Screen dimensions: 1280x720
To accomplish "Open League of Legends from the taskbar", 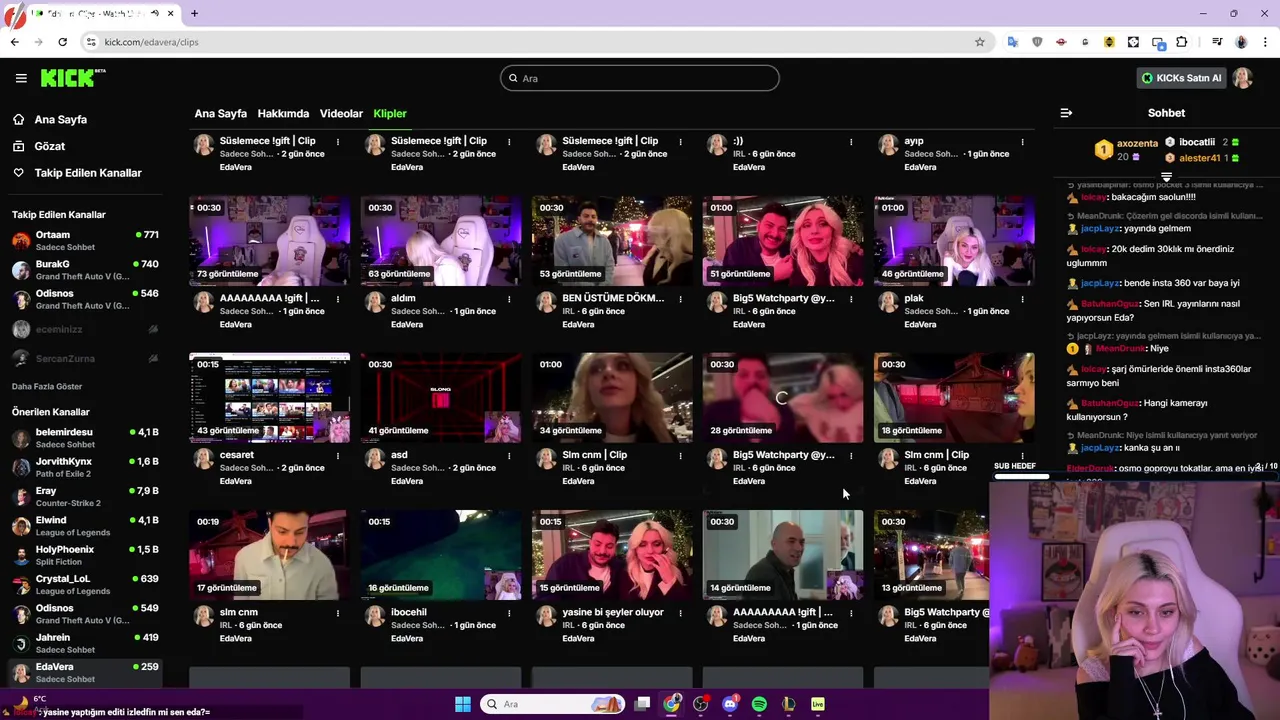I will (x=788, y=704).
